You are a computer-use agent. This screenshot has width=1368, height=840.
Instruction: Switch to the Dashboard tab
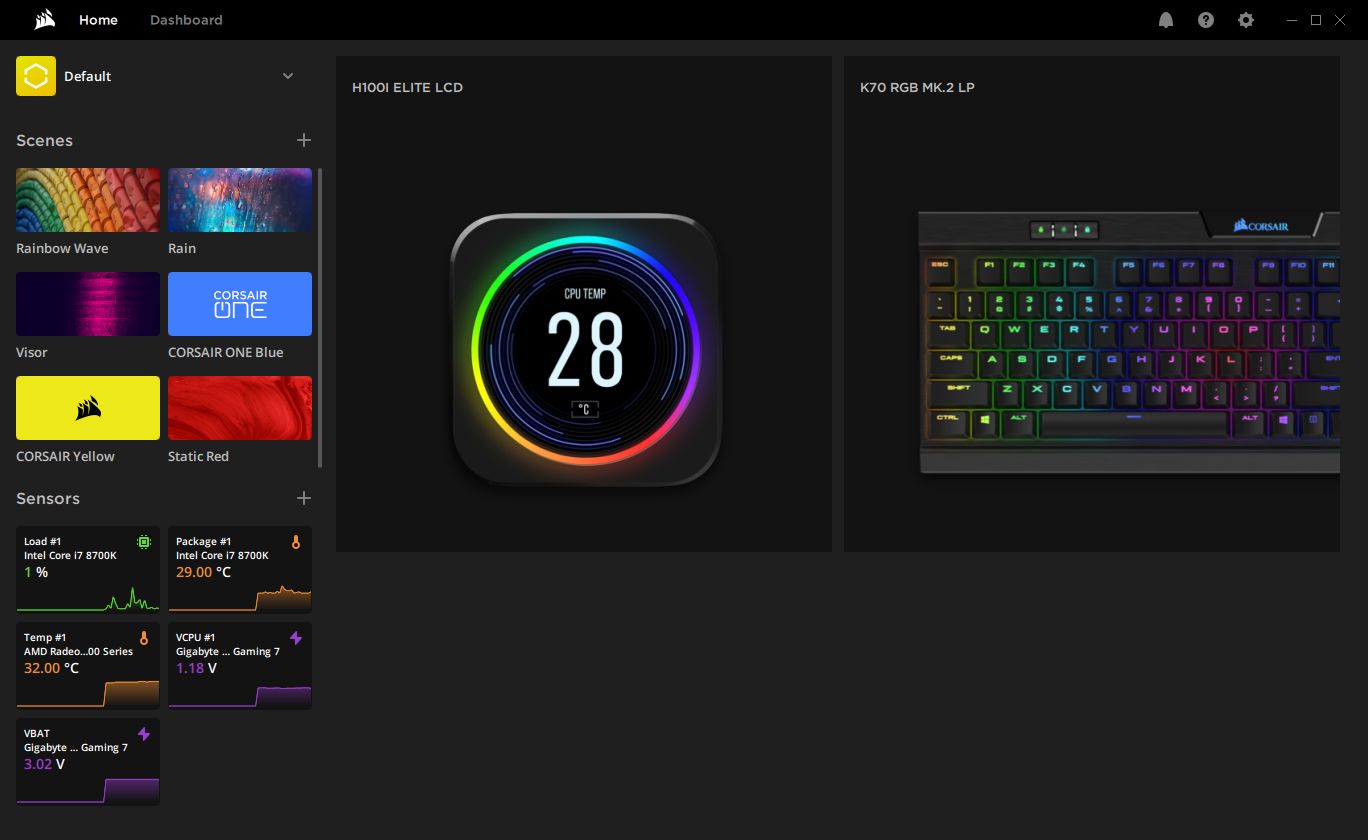coord(186,20)
